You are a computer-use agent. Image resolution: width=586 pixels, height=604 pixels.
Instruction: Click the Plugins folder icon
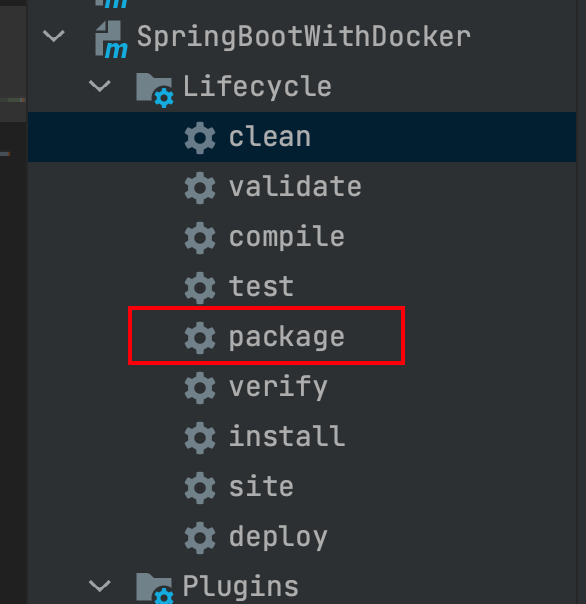pos(155,588)
